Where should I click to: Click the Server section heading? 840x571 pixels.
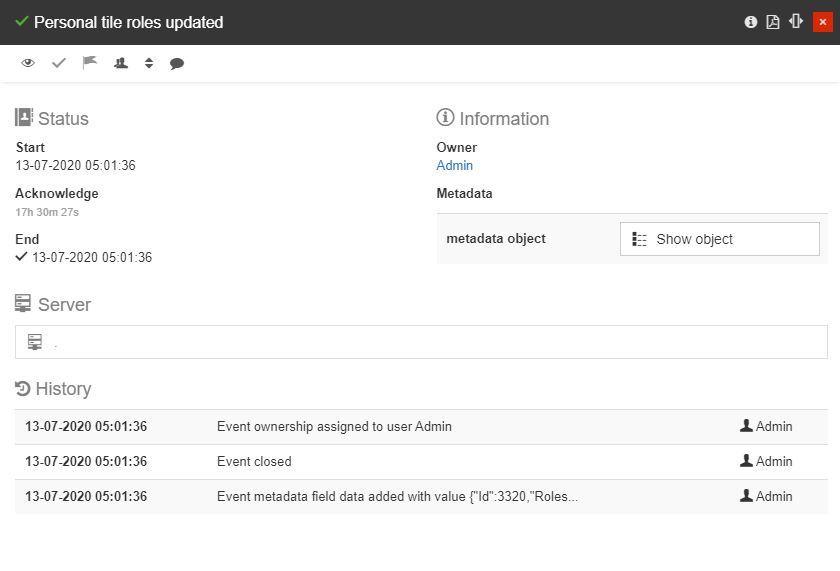(53, 304)
